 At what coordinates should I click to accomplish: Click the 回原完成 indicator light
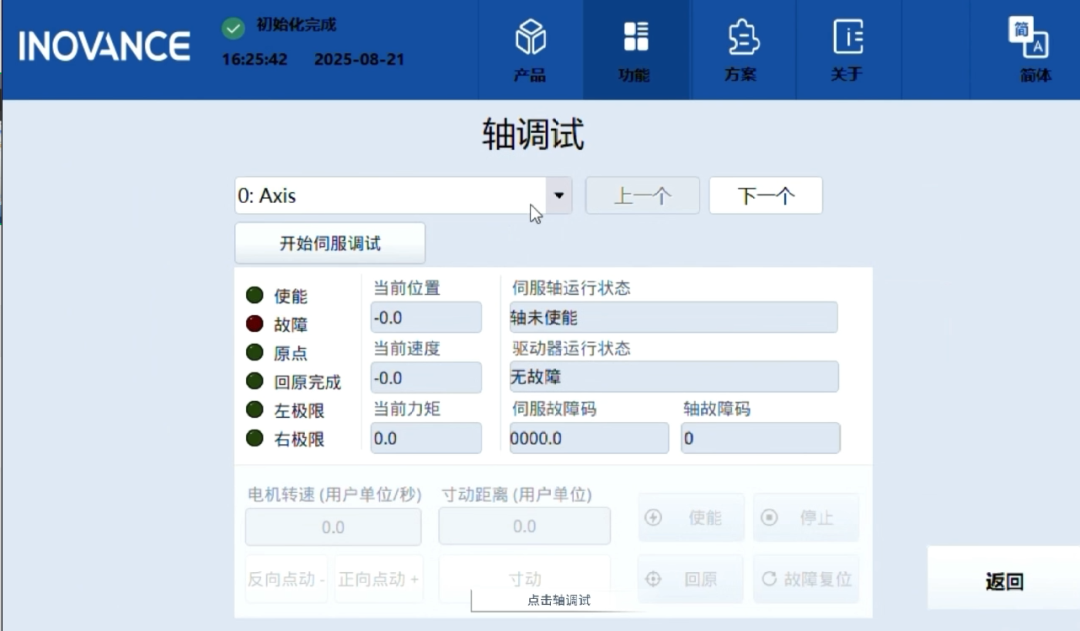pos(255,381)
